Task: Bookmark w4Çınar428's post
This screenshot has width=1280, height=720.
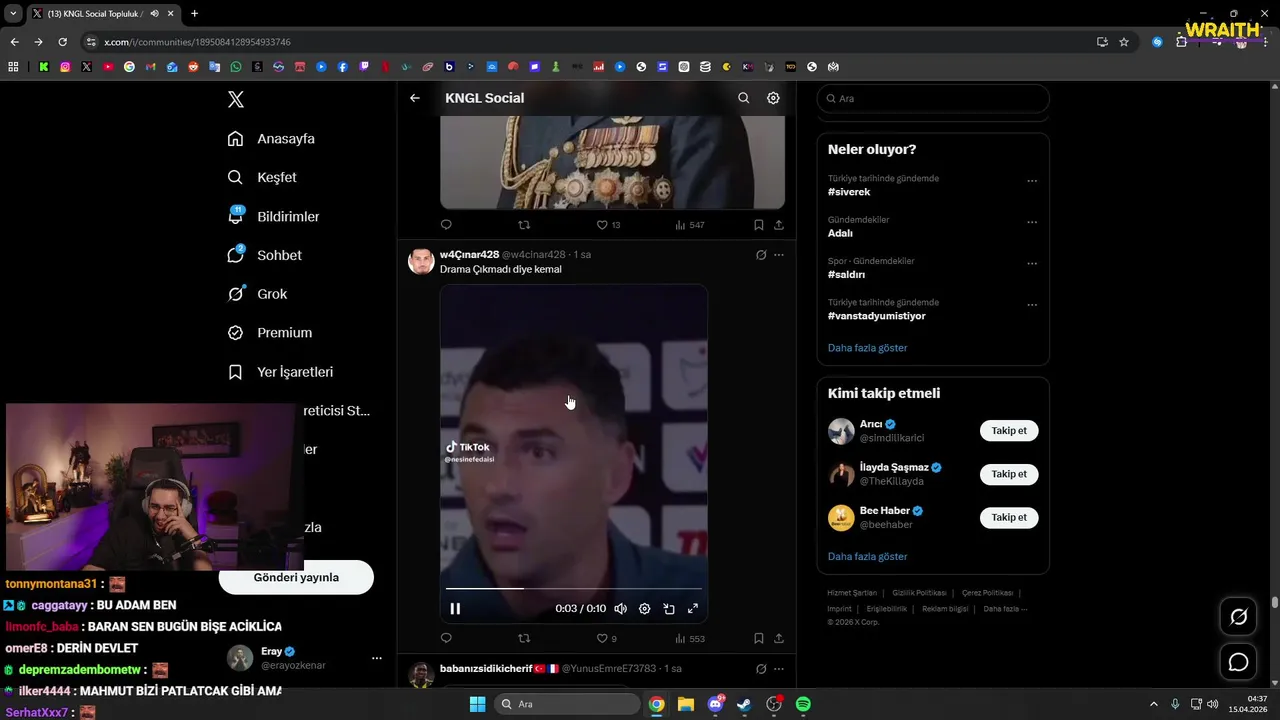Action: pyautogui.click(x=759, y=638)
